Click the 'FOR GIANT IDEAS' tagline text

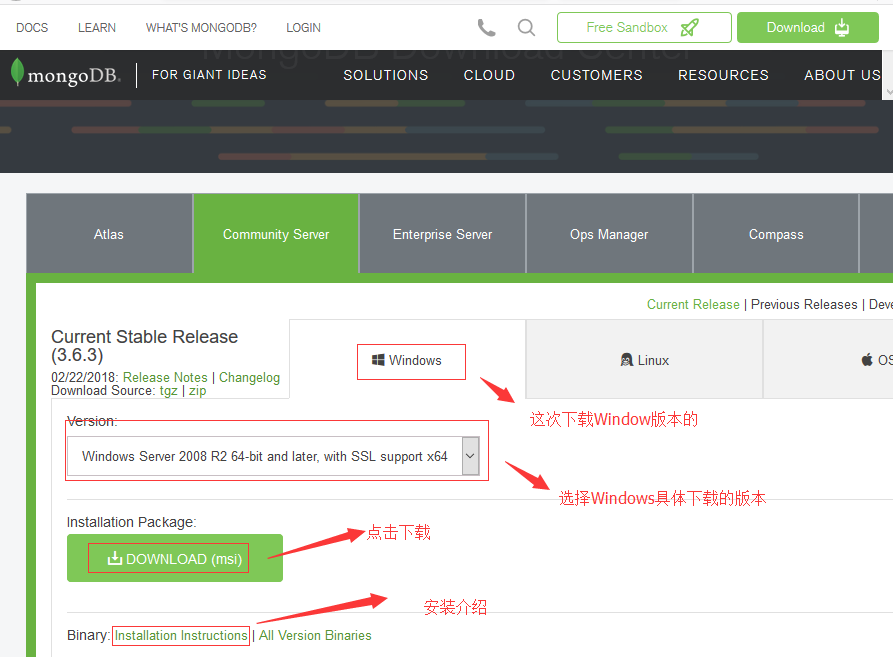pos(209,75)
